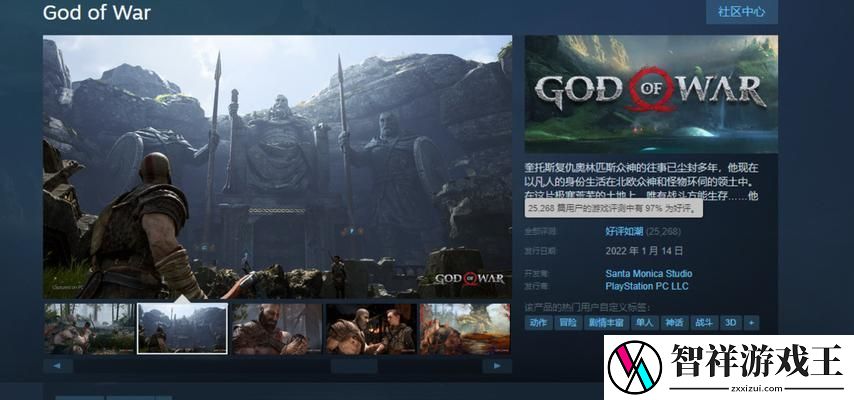Click the 战斗 tag
The height and width of the screenshot is (400, 854).
[x=704, y=323]
